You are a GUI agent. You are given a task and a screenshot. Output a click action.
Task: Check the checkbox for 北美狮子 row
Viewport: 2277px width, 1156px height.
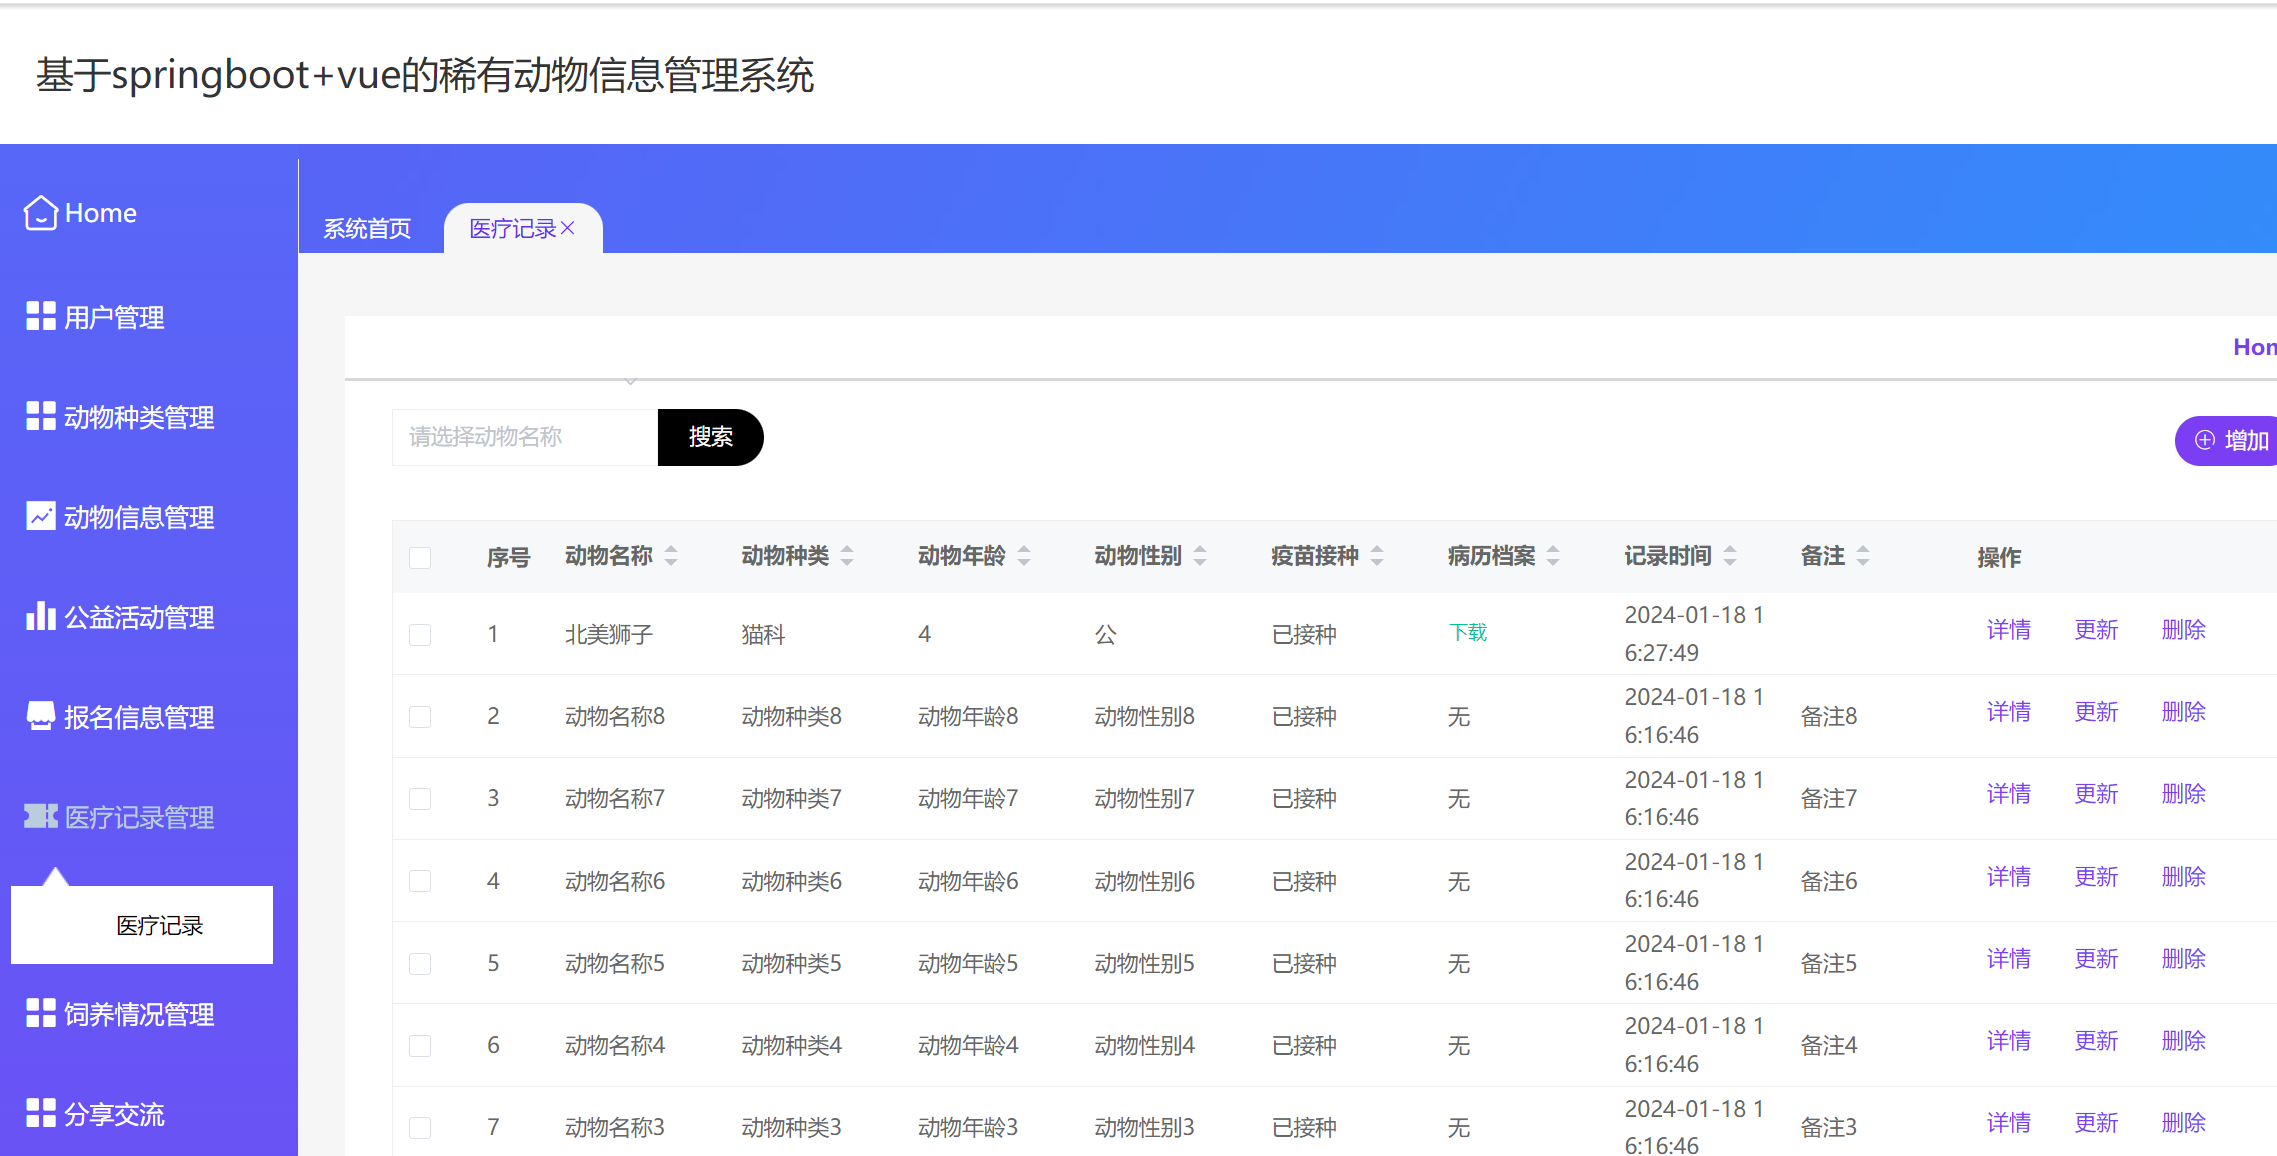[420, 634]
